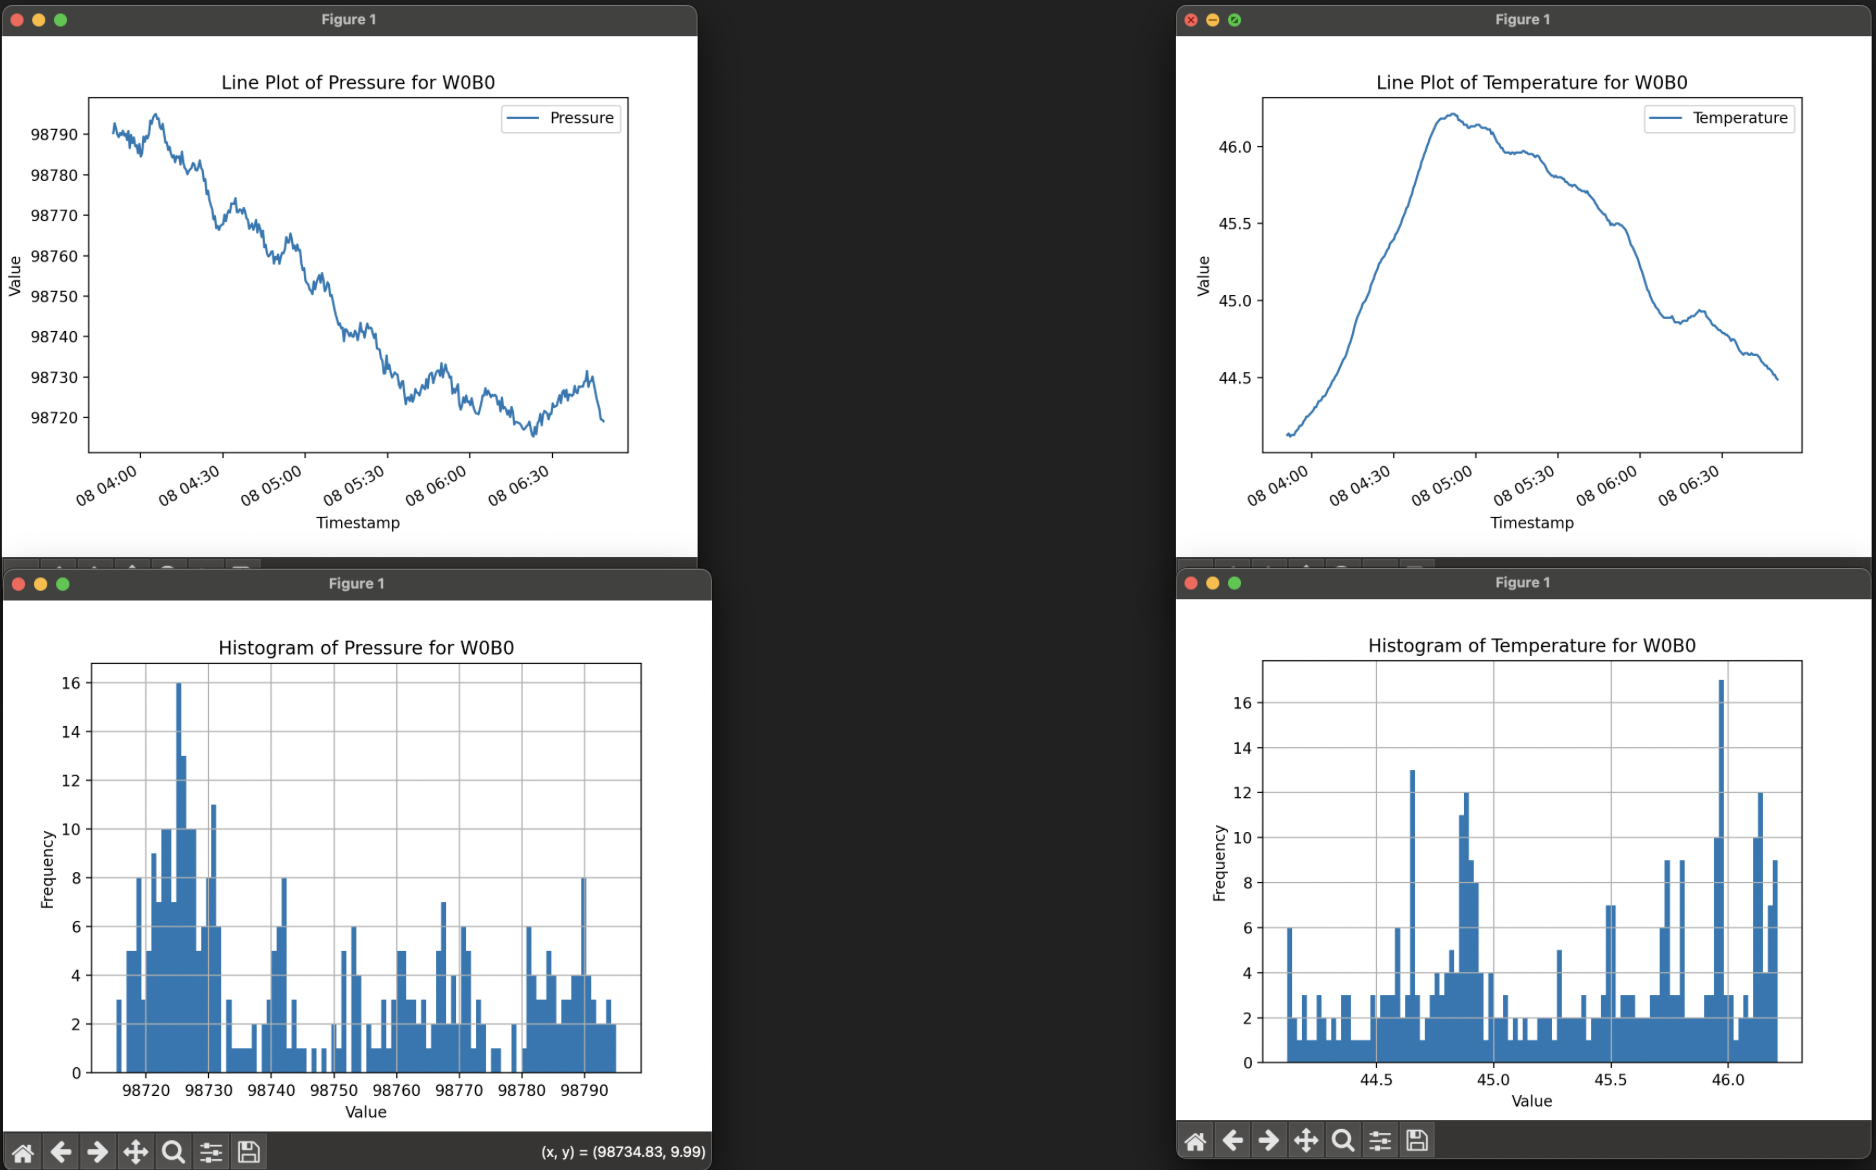The image size is (1876, 1170).
Task: Minimize the Pressure line plot window
Action: tap(39, 20)
